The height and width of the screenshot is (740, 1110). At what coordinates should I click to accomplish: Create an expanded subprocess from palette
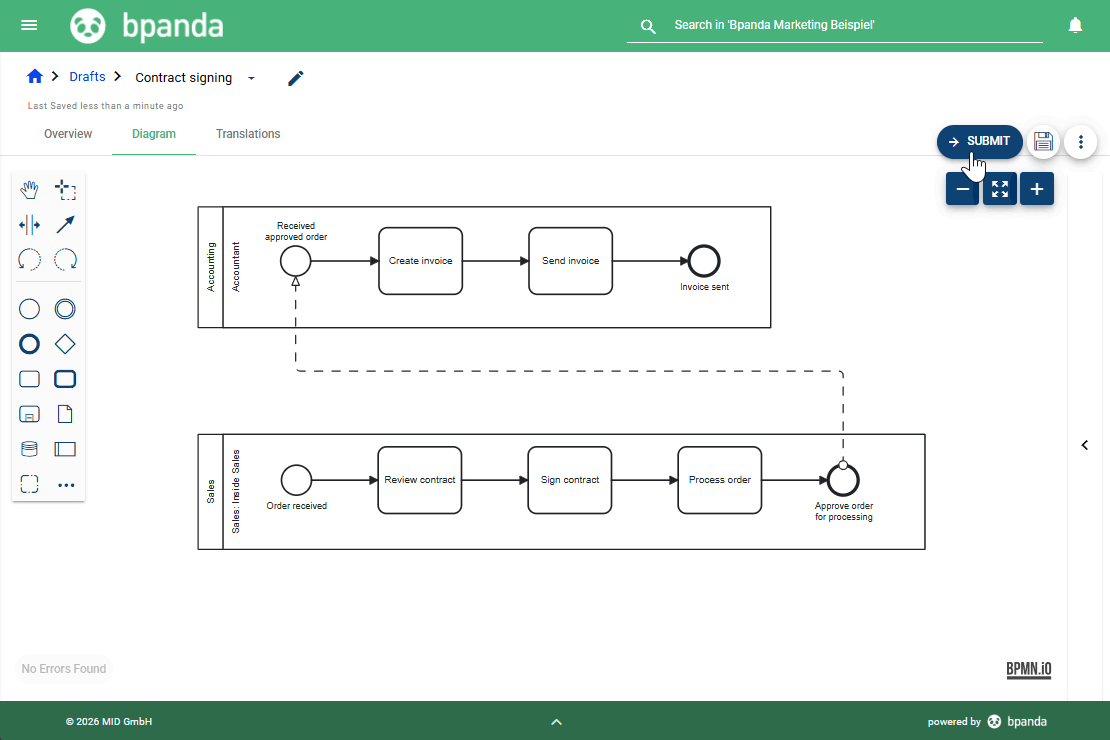(x=29, y=414)
